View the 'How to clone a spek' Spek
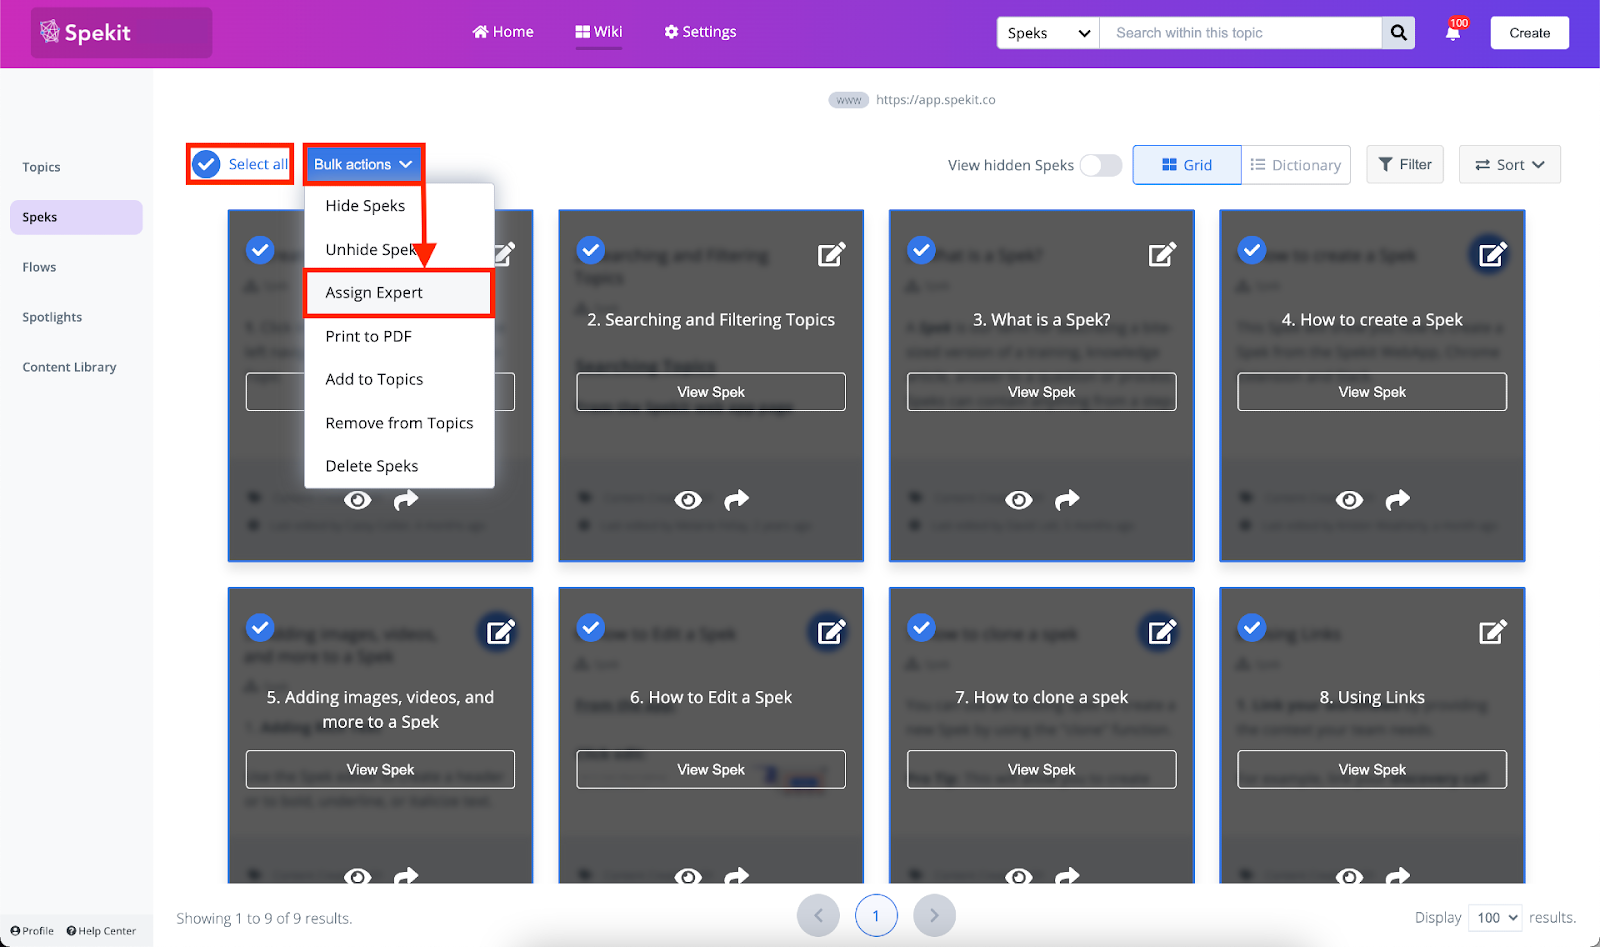This screenshot has width=1600, height=947. click(x=1042, y=769)
